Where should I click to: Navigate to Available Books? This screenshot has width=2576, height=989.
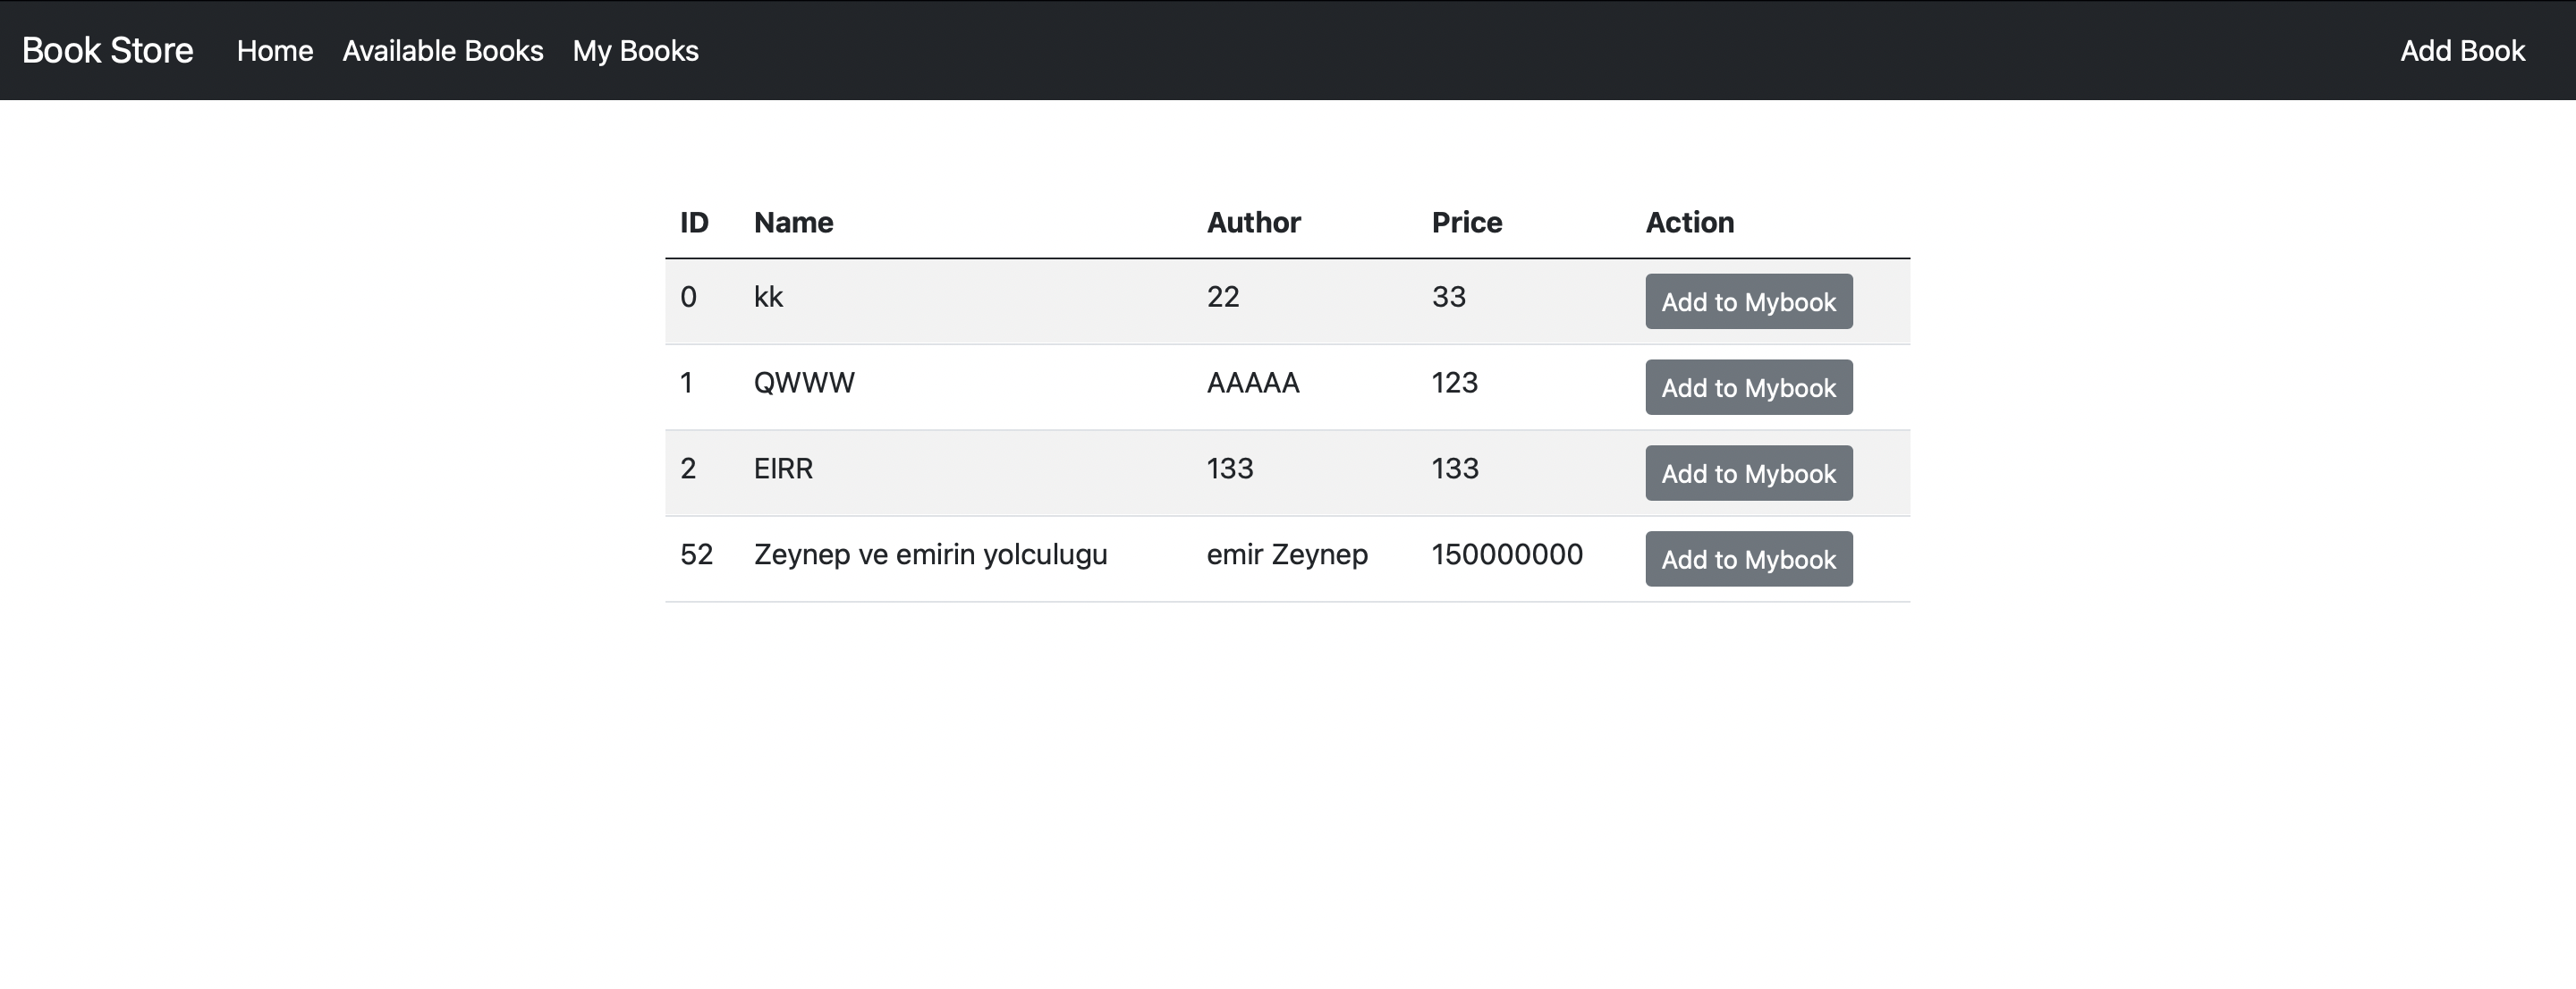[x=443, y=51]
